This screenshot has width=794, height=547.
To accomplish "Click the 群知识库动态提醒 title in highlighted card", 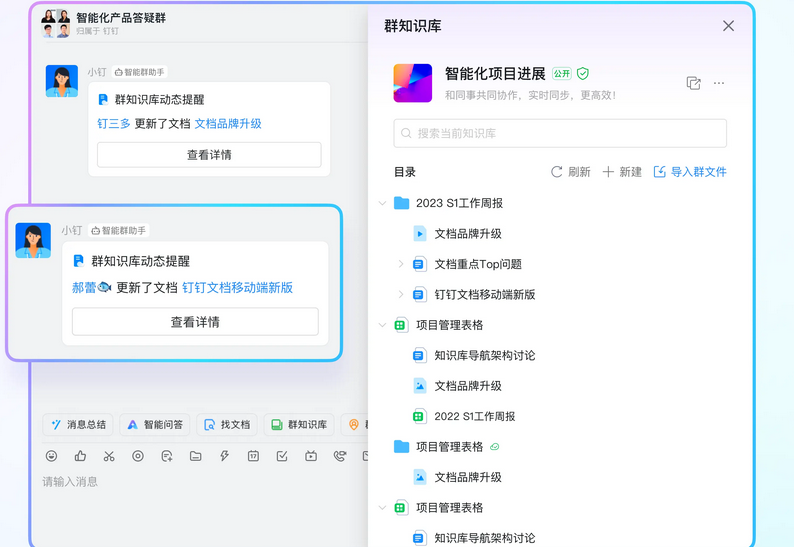I will coord(140,261).
